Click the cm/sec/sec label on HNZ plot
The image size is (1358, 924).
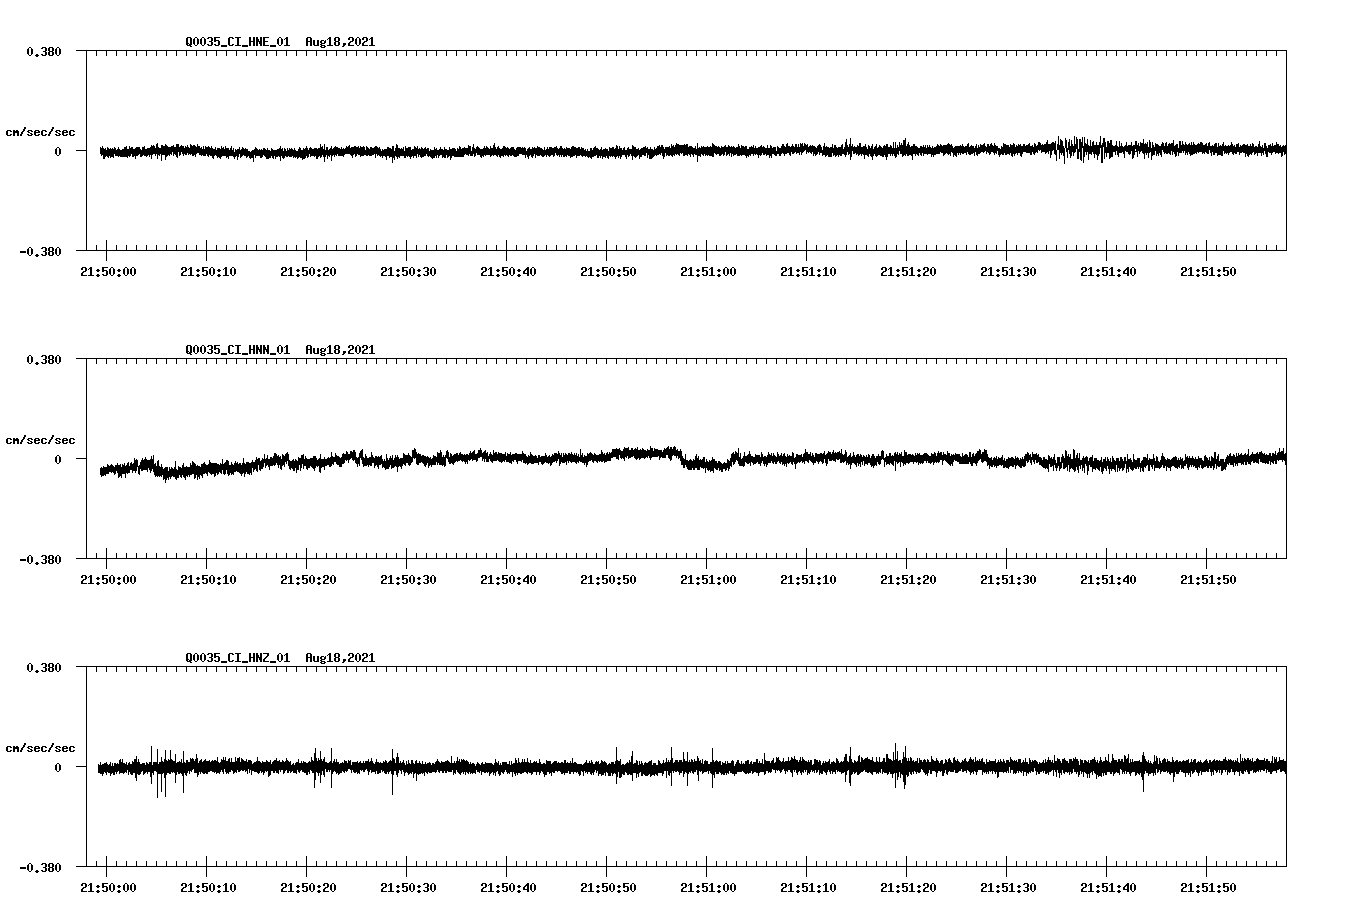tap(40, 748)
